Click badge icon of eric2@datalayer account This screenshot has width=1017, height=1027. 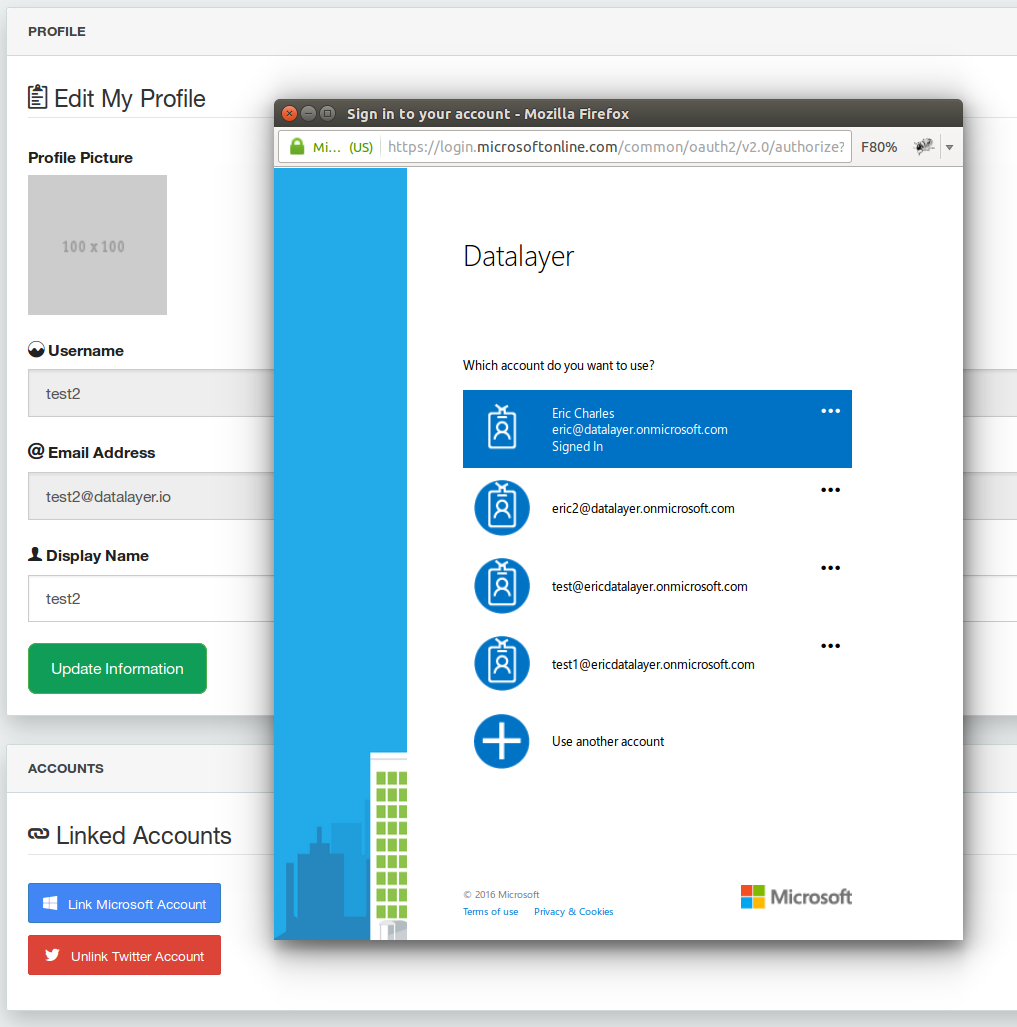tap(502, 508)
